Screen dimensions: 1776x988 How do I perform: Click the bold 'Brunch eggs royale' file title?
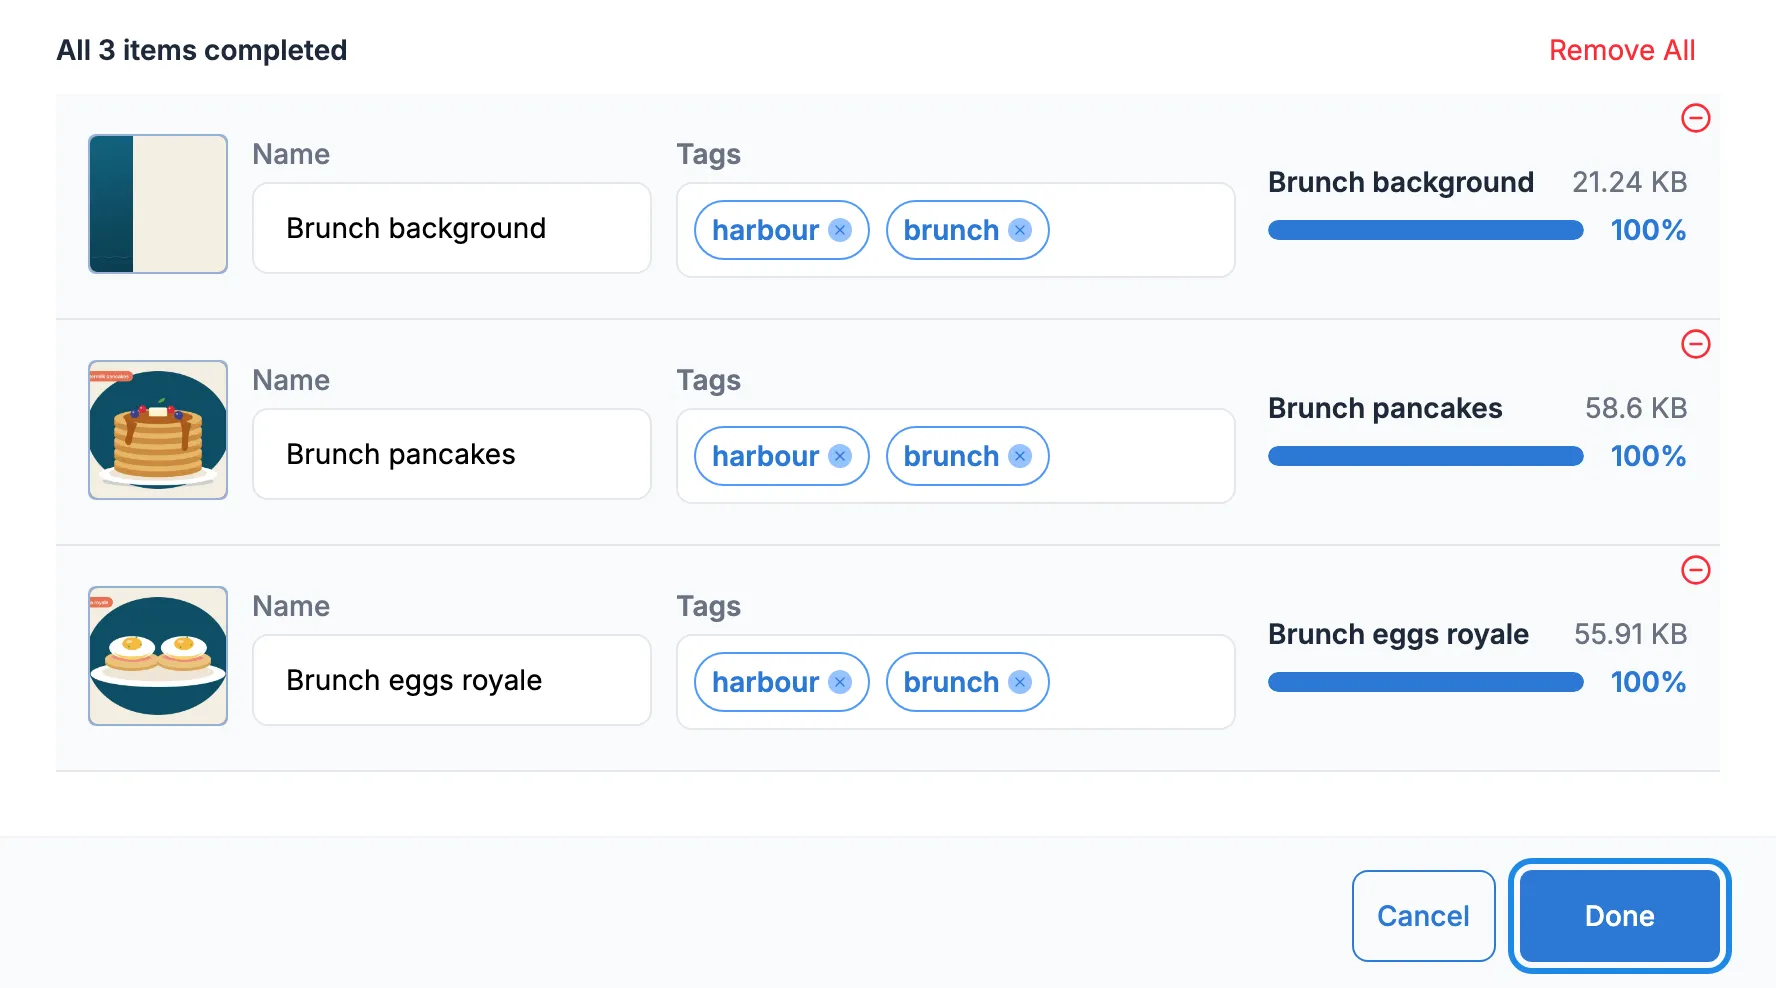pyautogui.click(x=1398, y=634)
